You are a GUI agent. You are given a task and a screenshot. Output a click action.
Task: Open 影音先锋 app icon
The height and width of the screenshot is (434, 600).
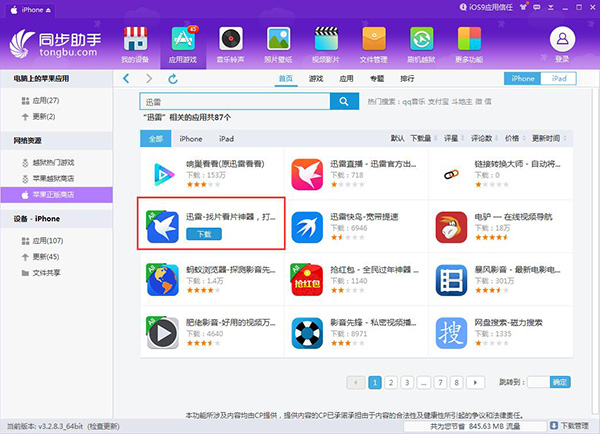pyautogui.click(x=307, y=333)
